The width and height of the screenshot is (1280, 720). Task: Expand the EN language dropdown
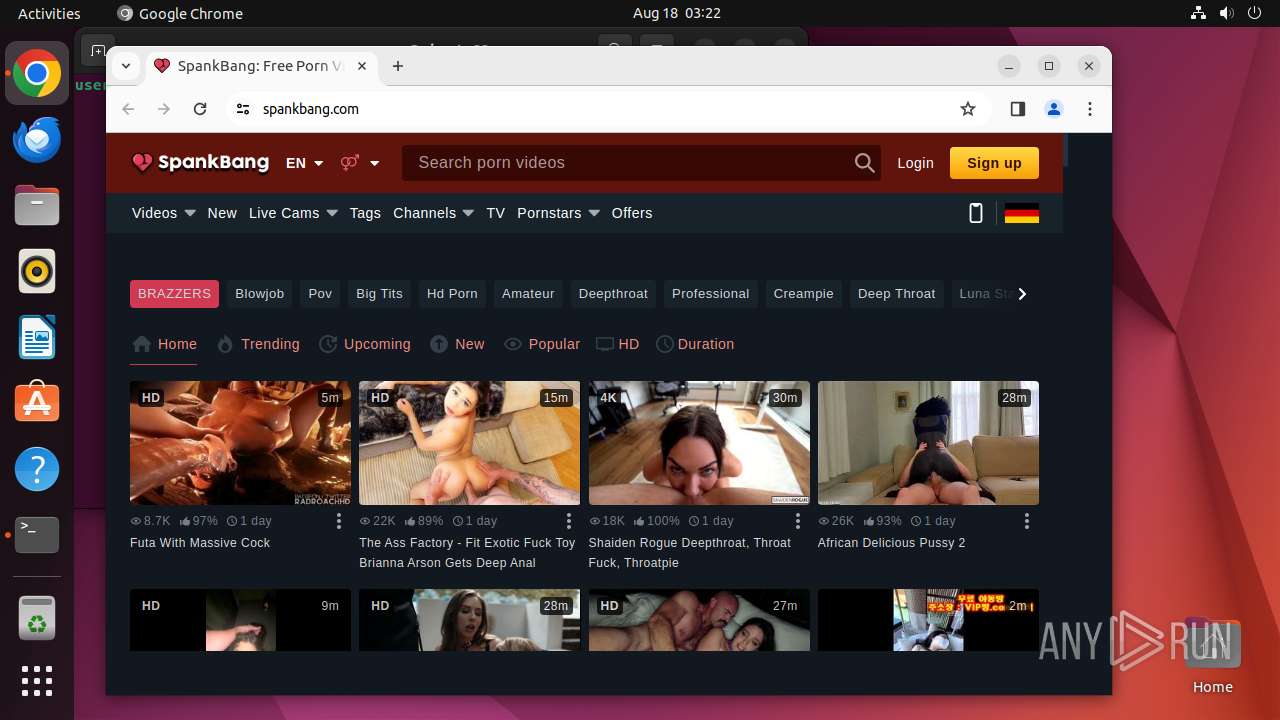304,163
